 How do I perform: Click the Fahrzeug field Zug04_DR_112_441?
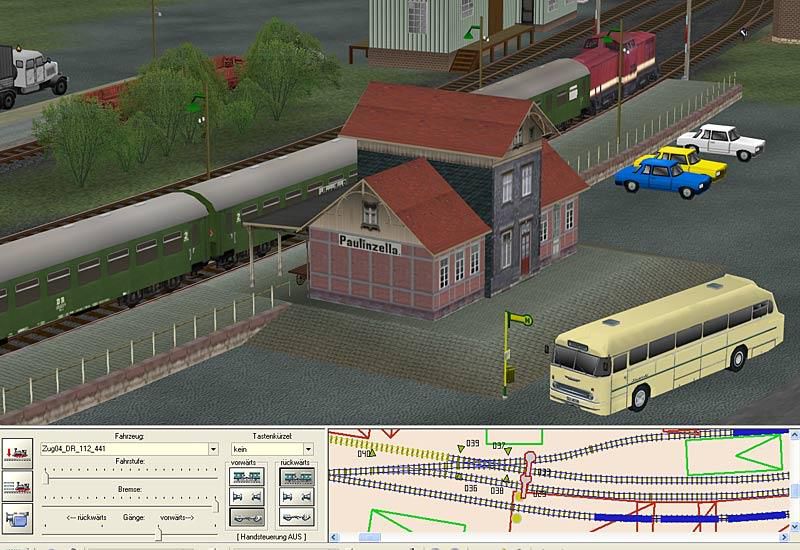click(124, 450)
